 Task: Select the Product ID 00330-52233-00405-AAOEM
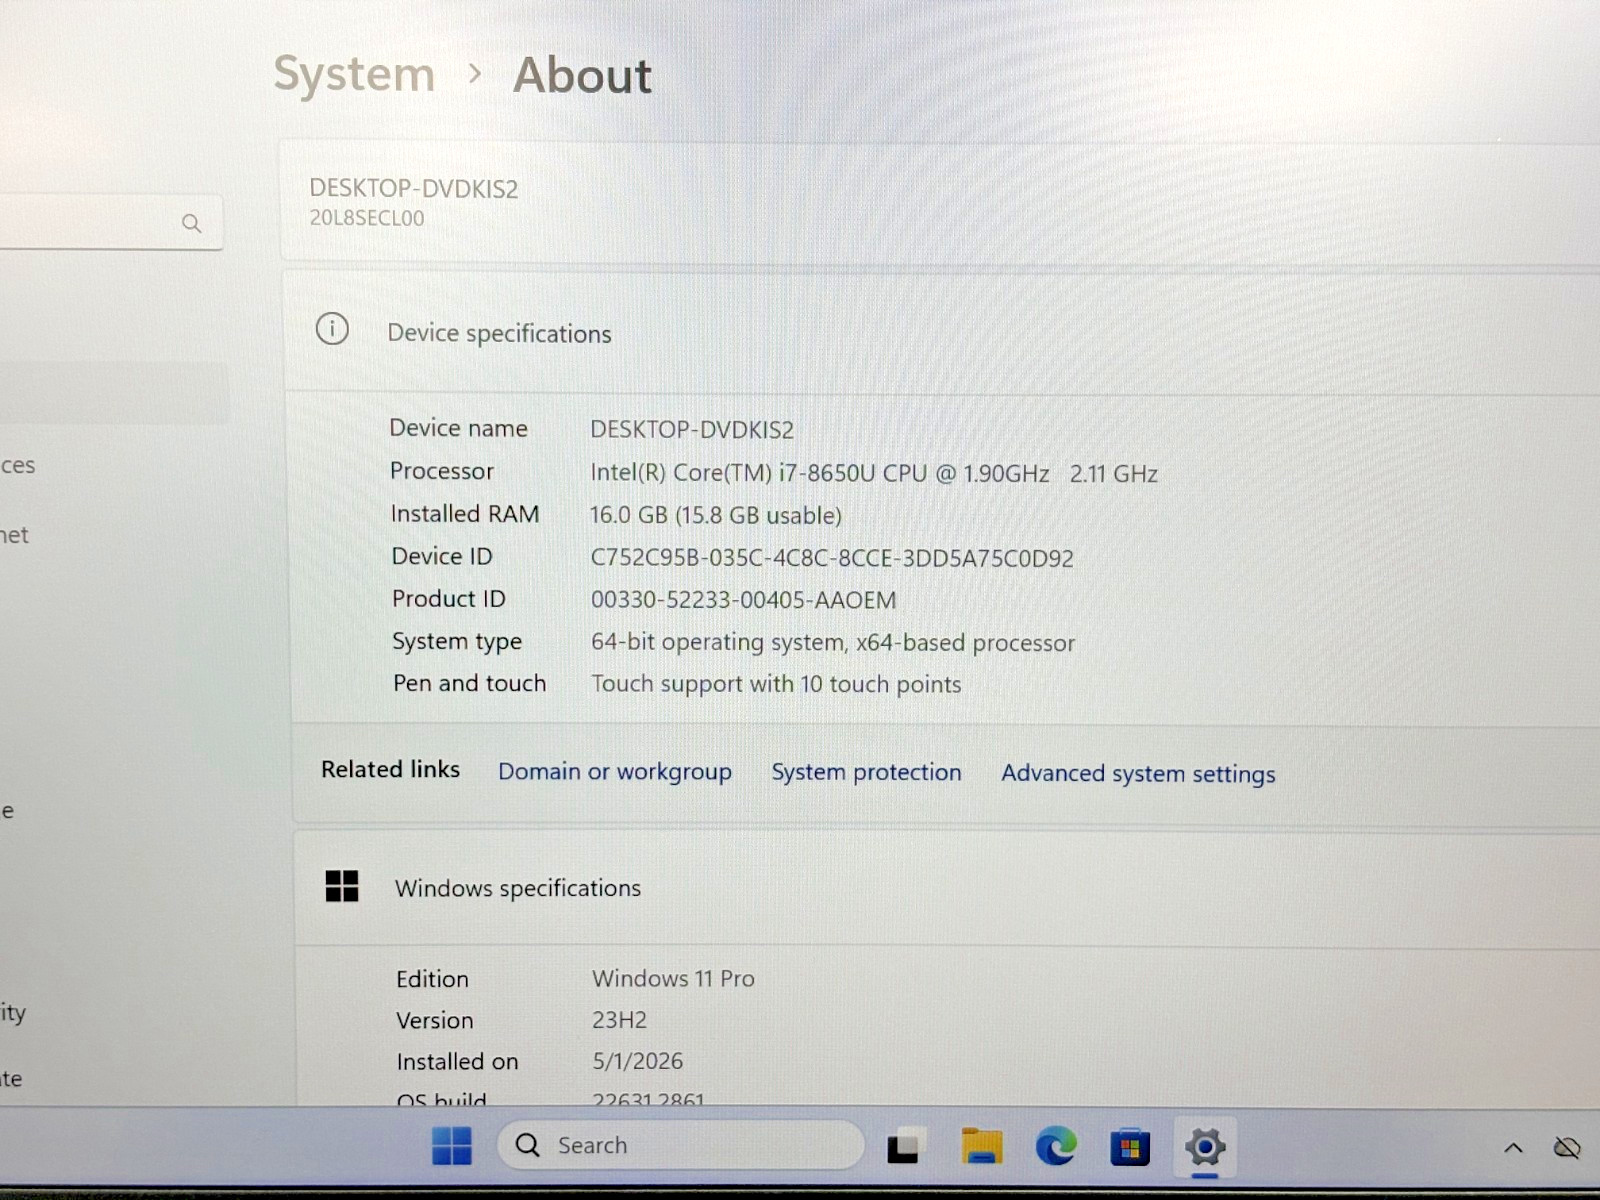click(743, 600)
